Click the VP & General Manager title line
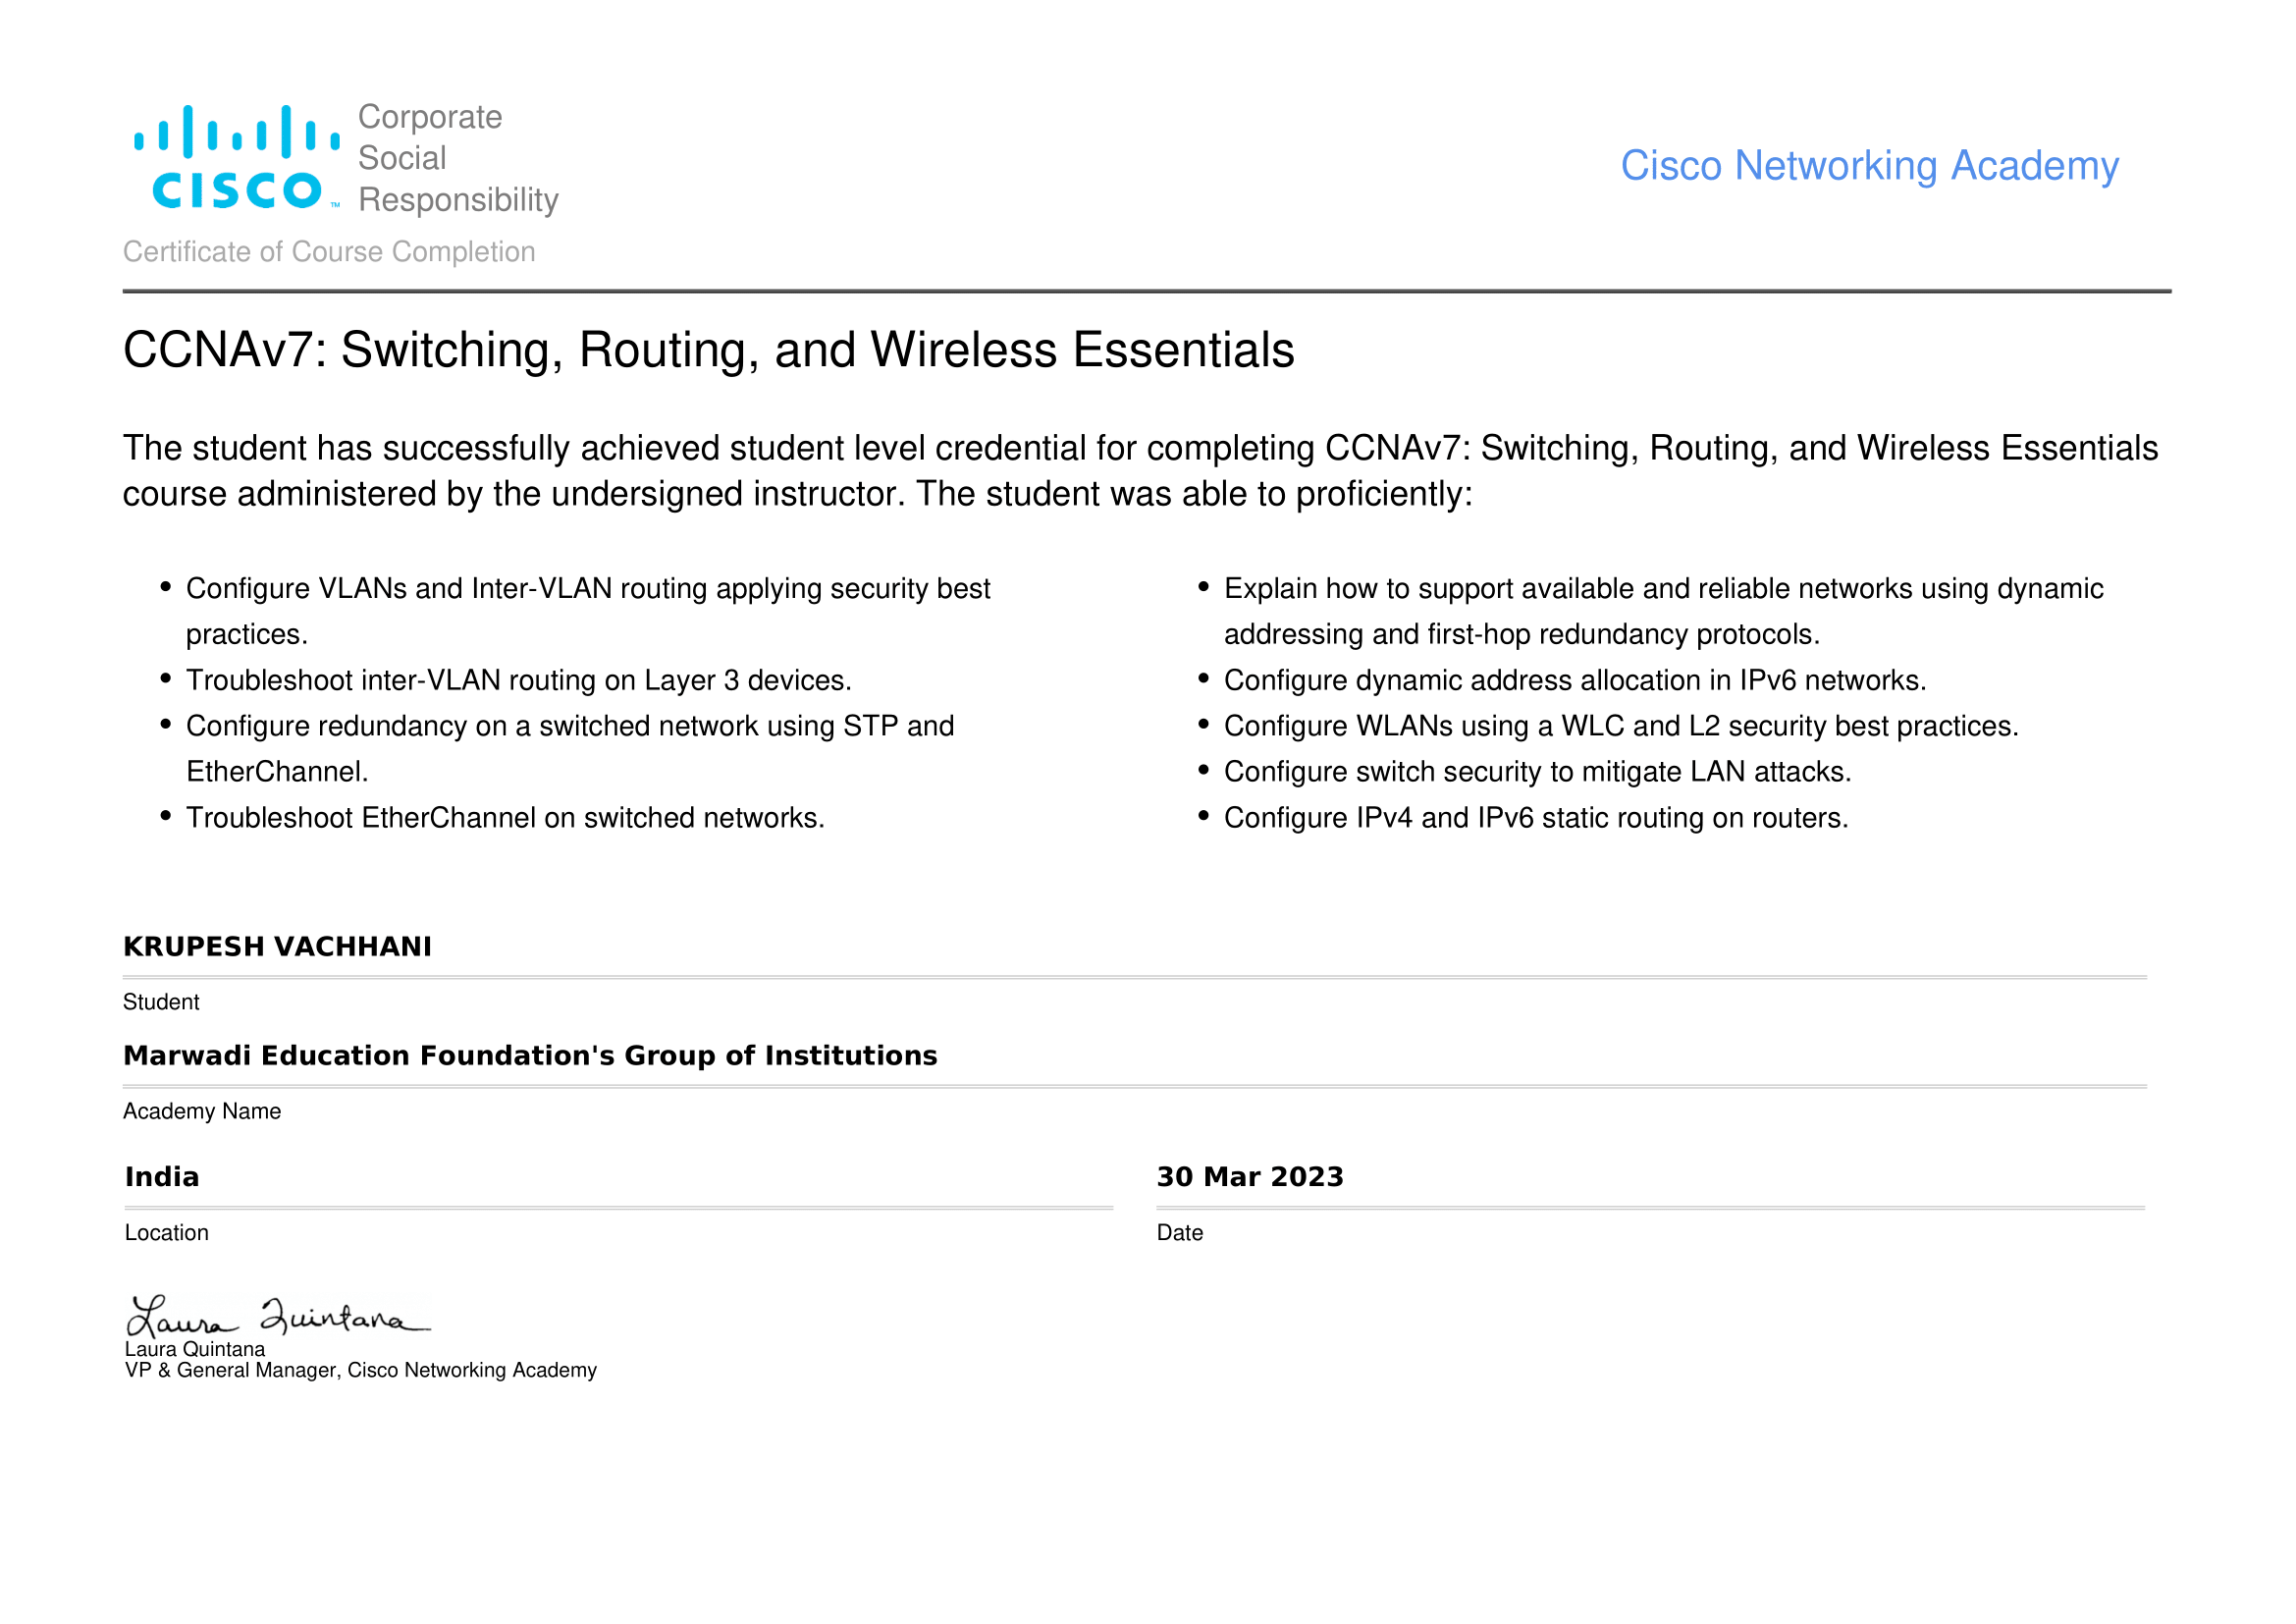The width and height of the screenshot is (2296, 1624). 360,1371
